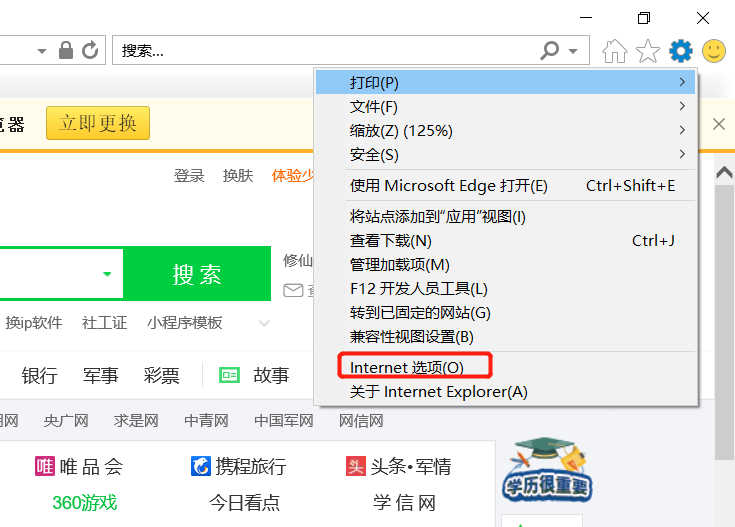This screenshot has width=735, height=527.
Task: Click the 中国军网 link
Action: [284, 421]
